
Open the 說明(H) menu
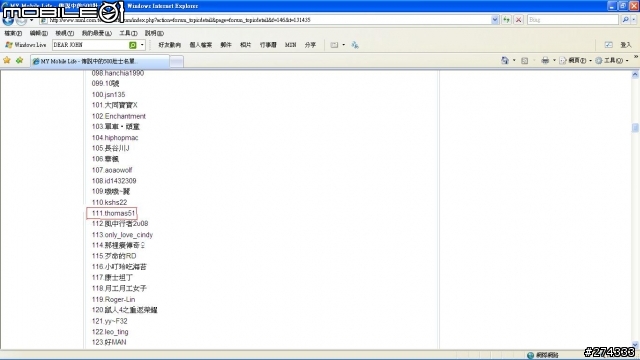click(154, 33)
